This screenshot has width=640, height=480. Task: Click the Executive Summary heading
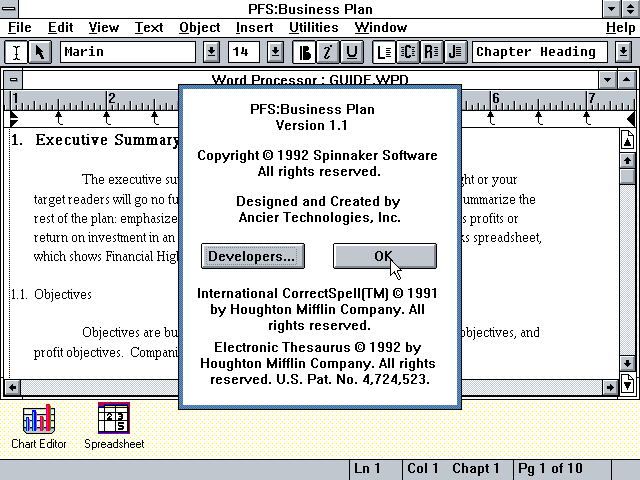[95, 140]
